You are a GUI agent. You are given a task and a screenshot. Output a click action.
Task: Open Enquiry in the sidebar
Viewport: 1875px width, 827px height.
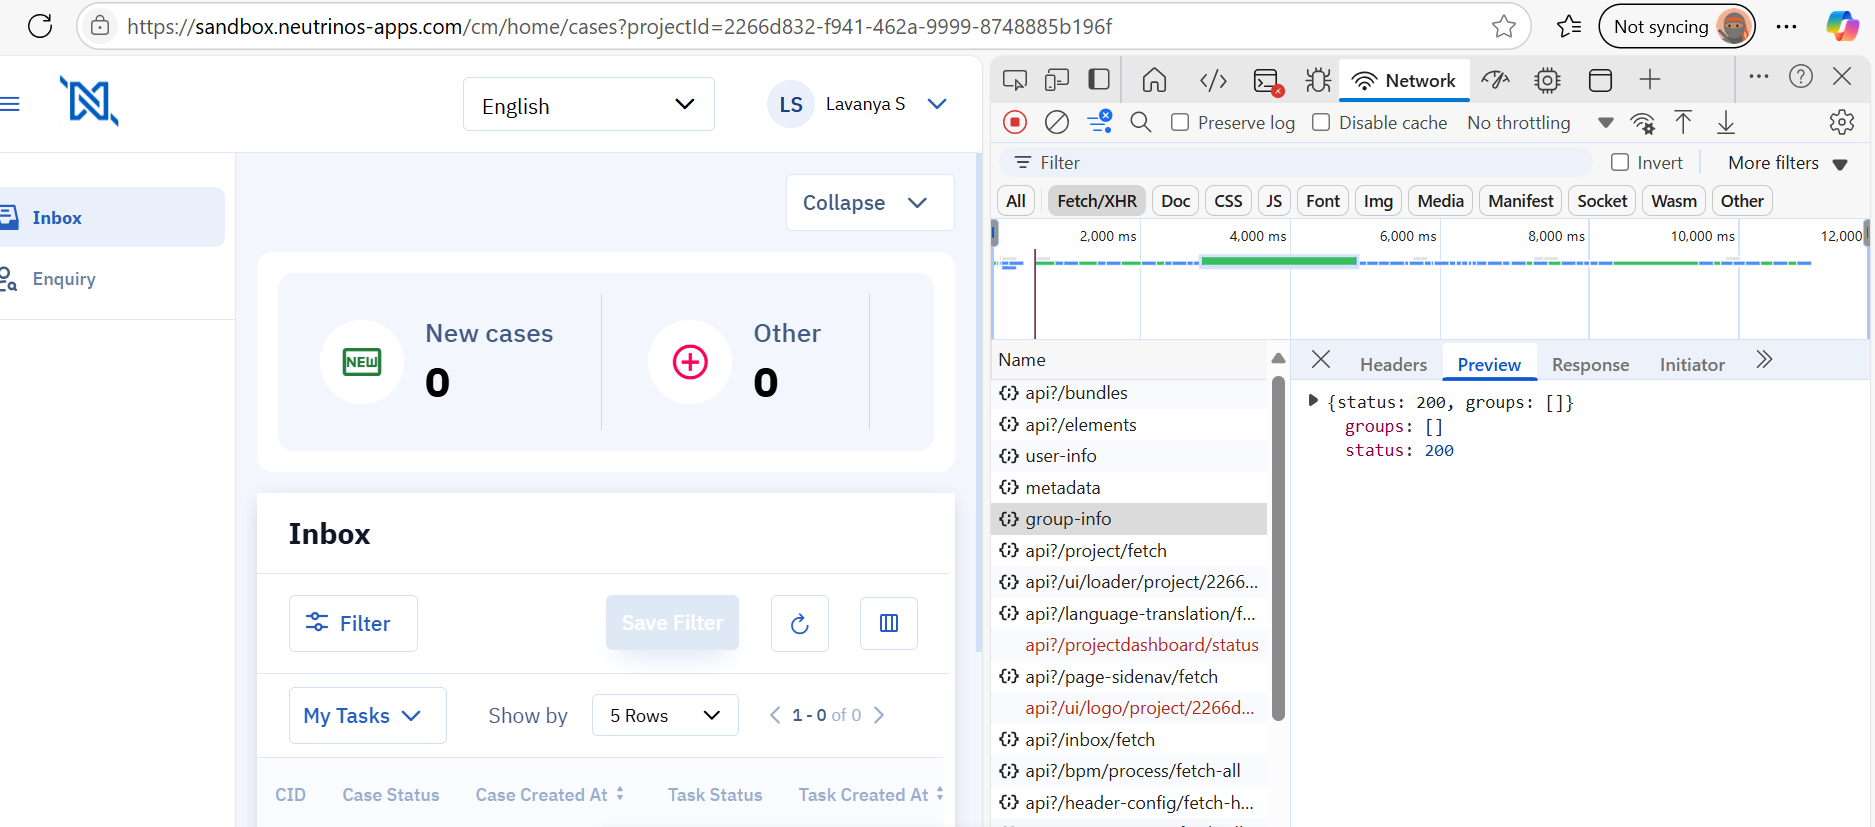(x=64, y=279)
